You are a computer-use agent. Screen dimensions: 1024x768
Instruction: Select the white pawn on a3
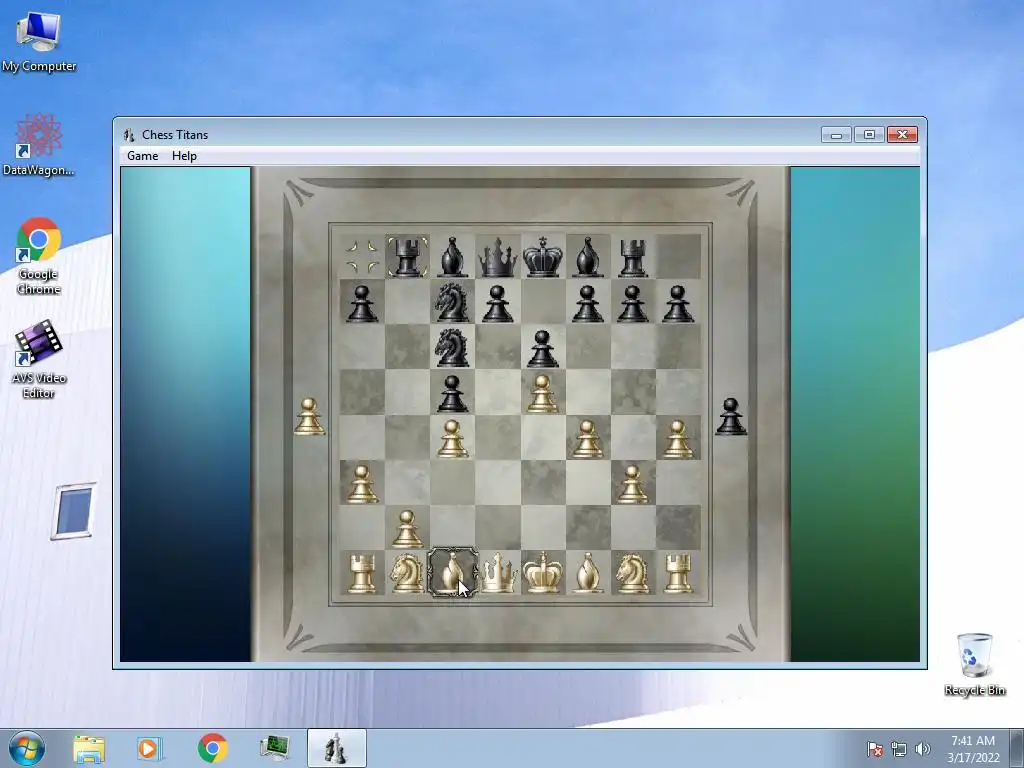pos(362,483)
